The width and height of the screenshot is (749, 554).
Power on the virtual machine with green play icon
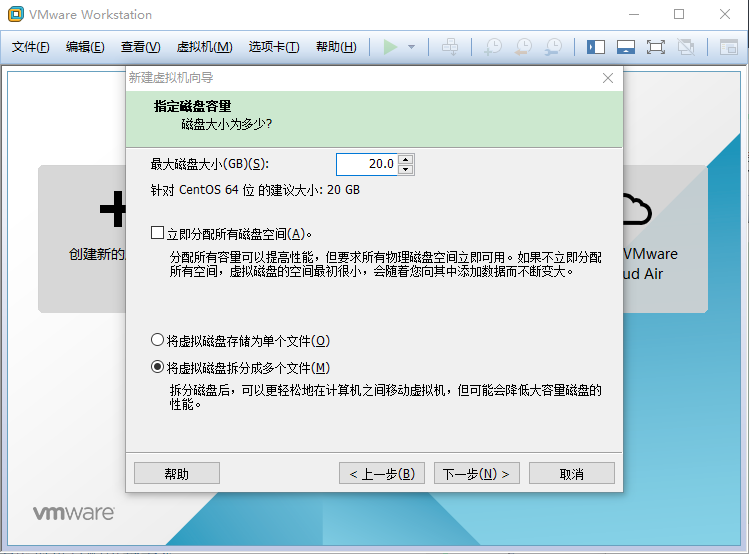390,47
